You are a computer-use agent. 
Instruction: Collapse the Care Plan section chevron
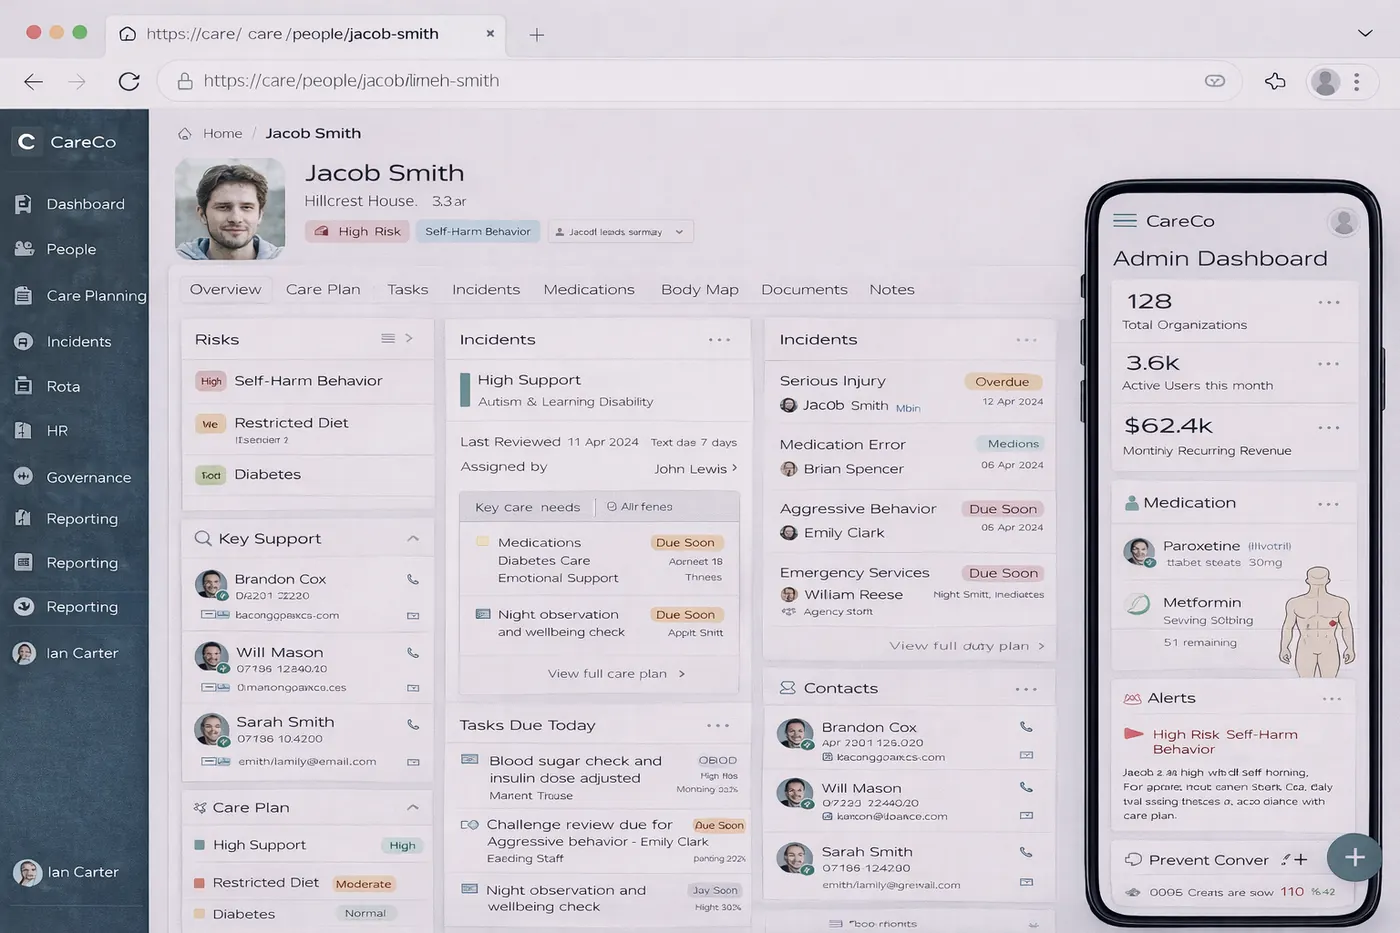point(413,808)
